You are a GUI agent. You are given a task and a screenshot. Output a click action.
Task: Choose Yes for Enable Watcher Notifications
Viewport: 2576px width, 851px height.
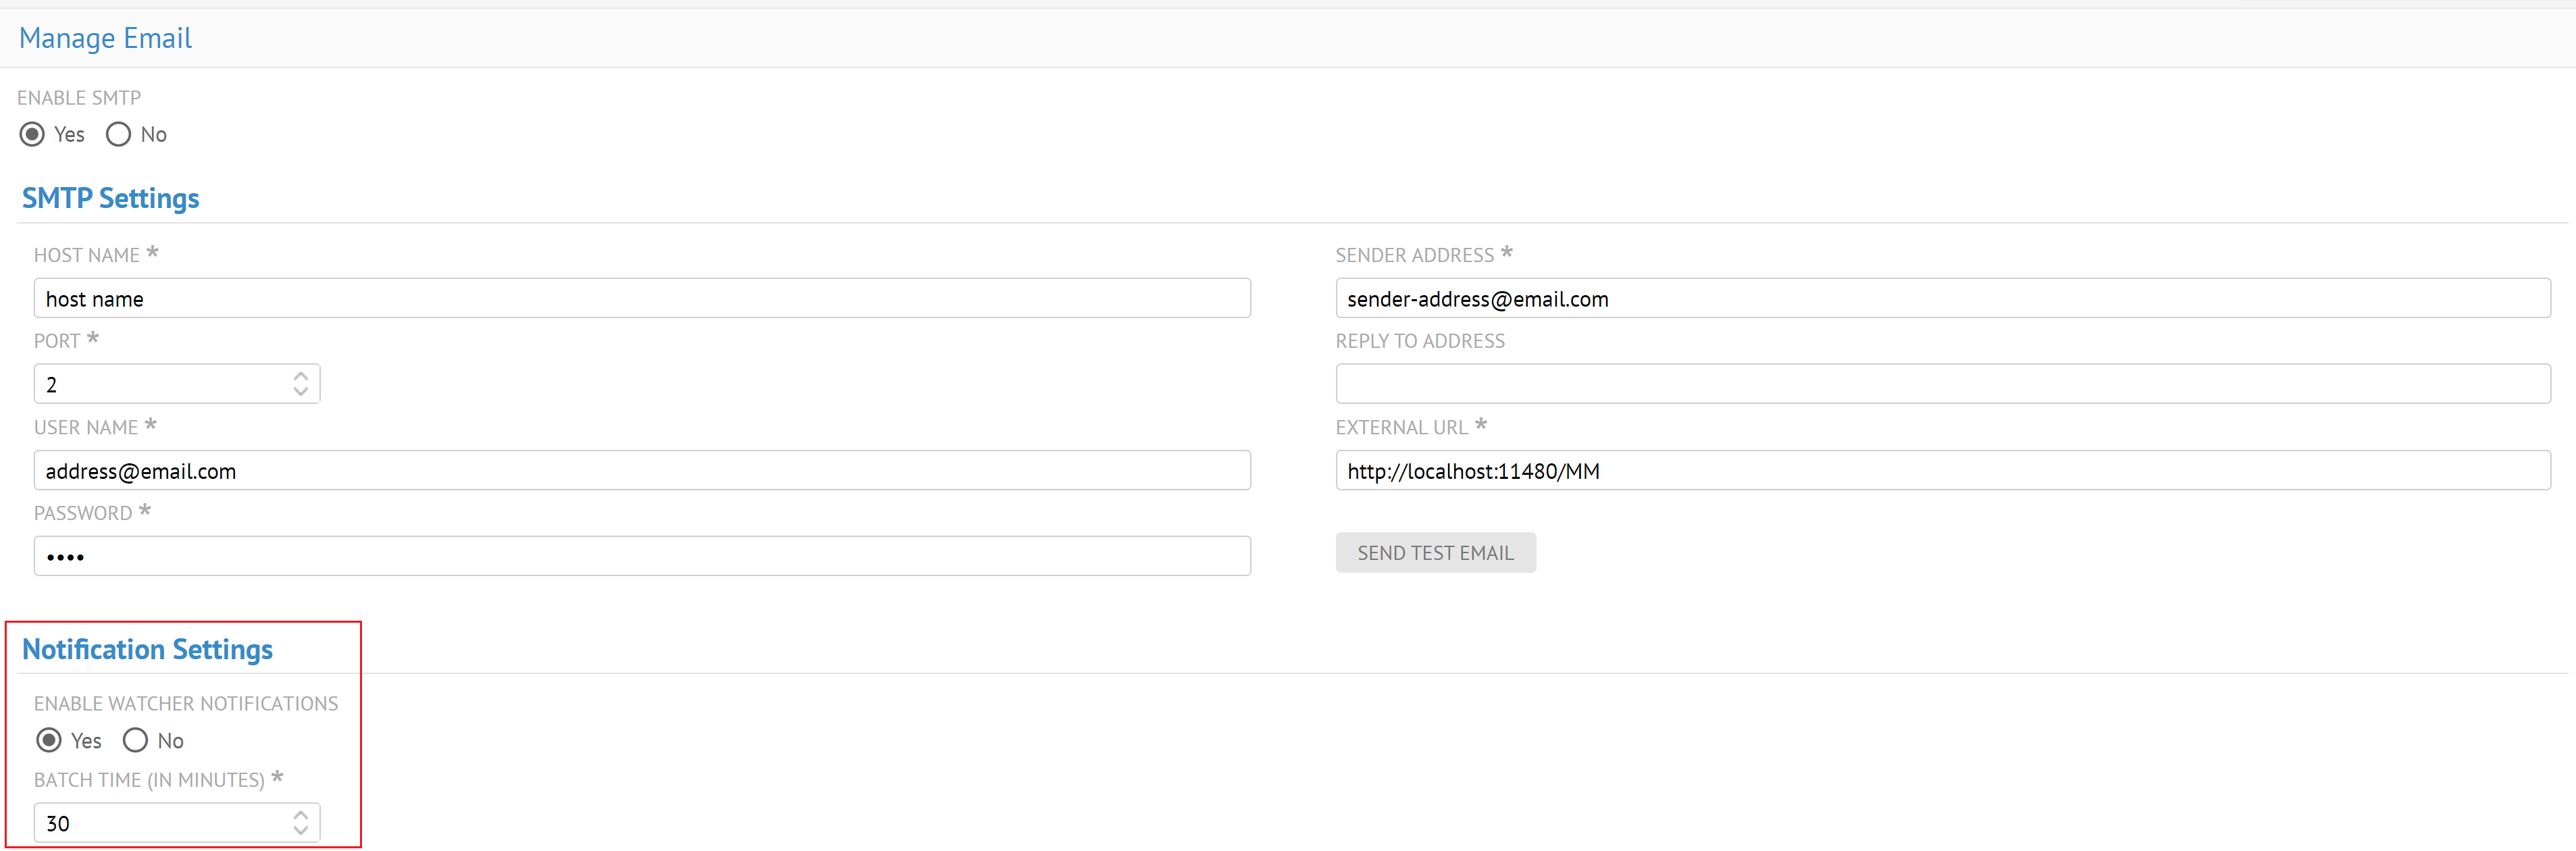(x=49, y=740)
